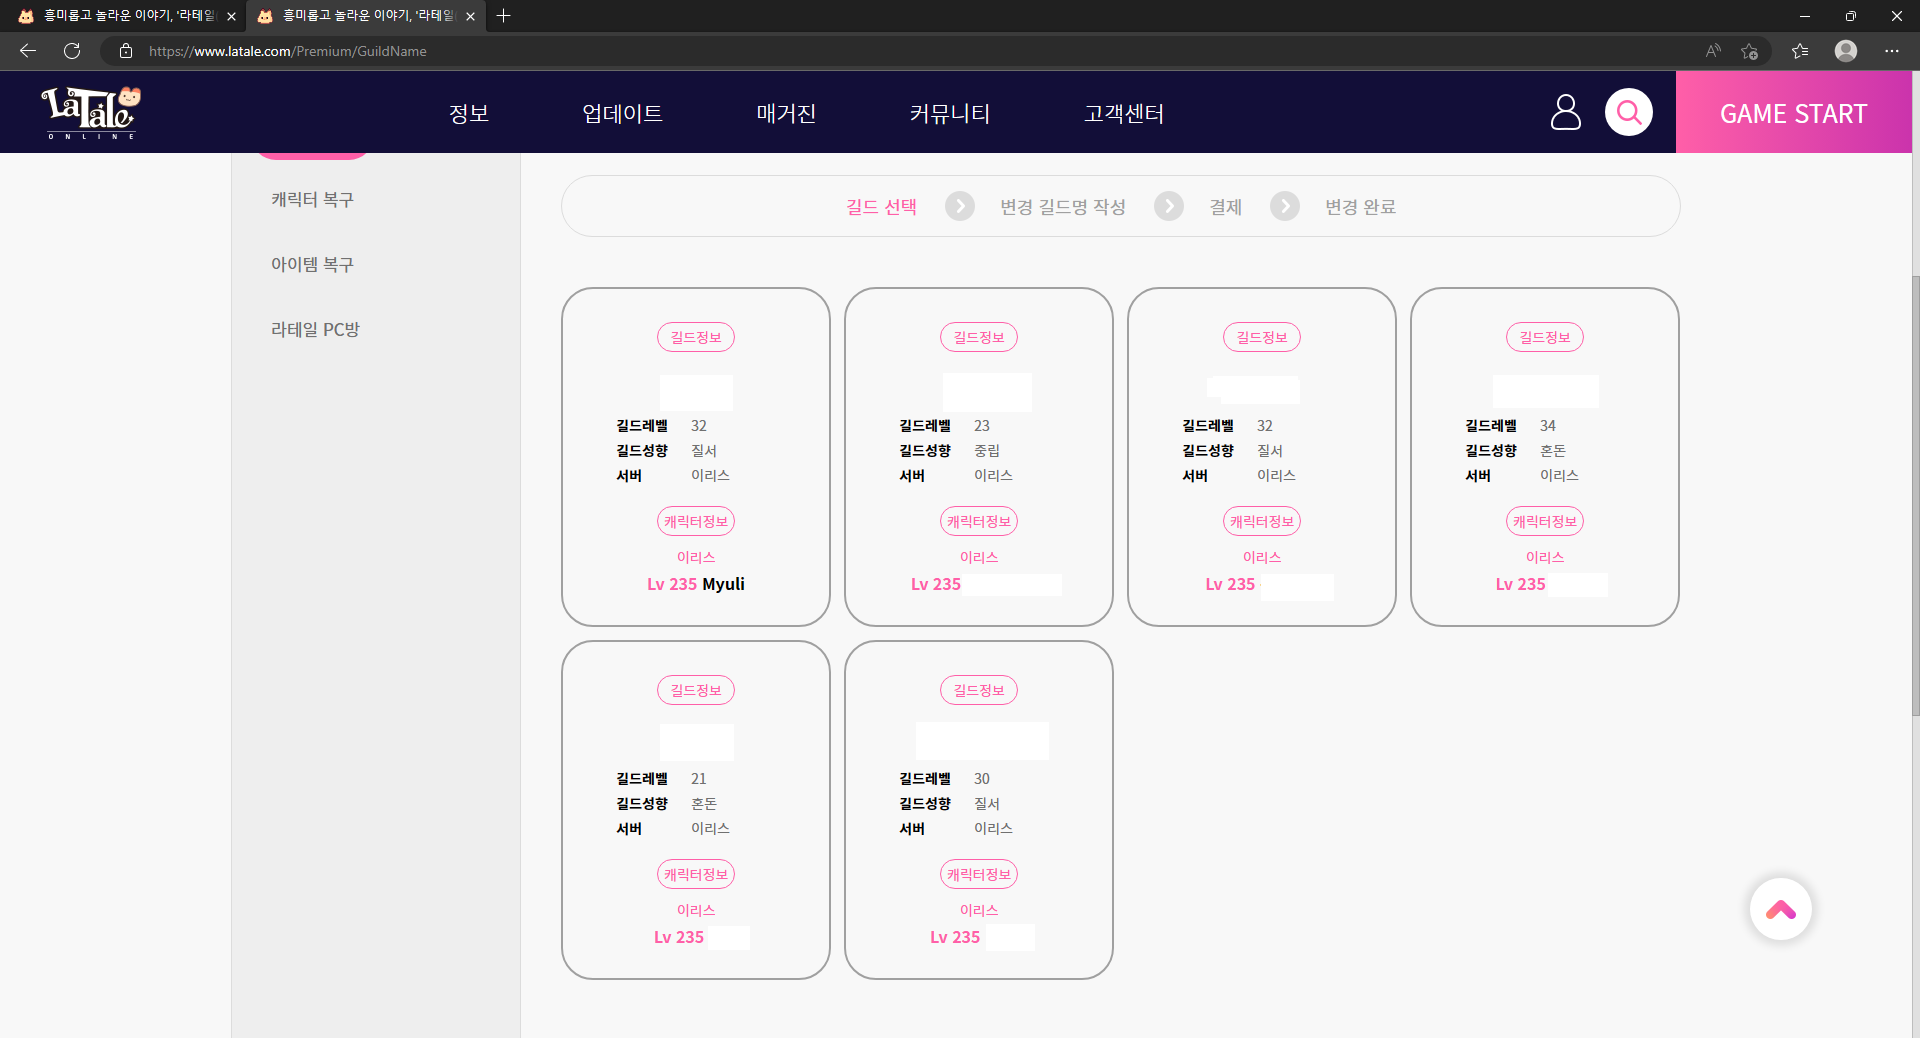The width and height of the screenshot is (1920, 1038).
Task: Click the arrow after 결제 step
Action: coord(1285,206)
